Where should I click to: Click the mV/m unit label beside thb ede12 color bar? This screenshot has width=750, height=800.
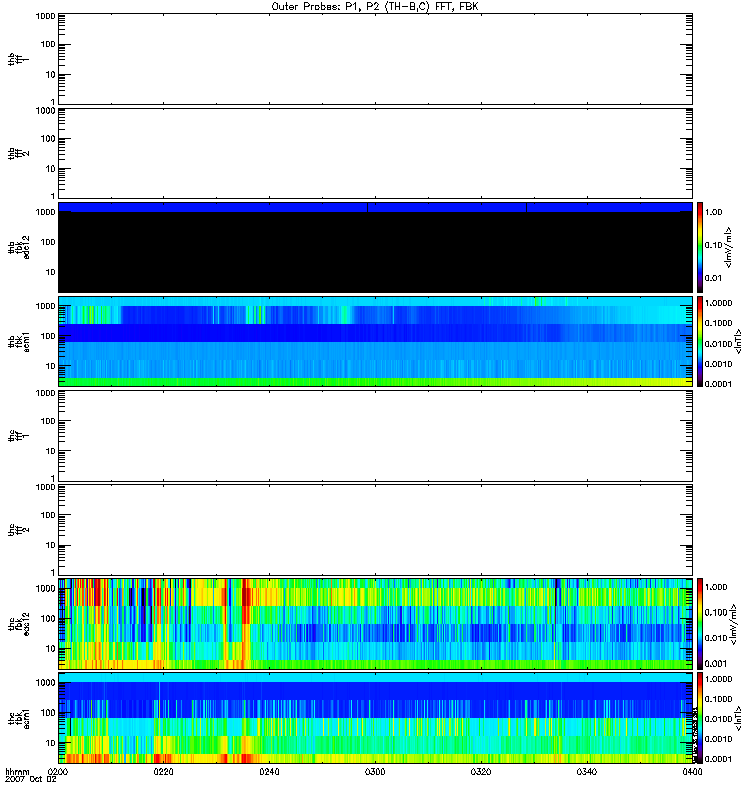pyautogui.click(x=729, y=247)
